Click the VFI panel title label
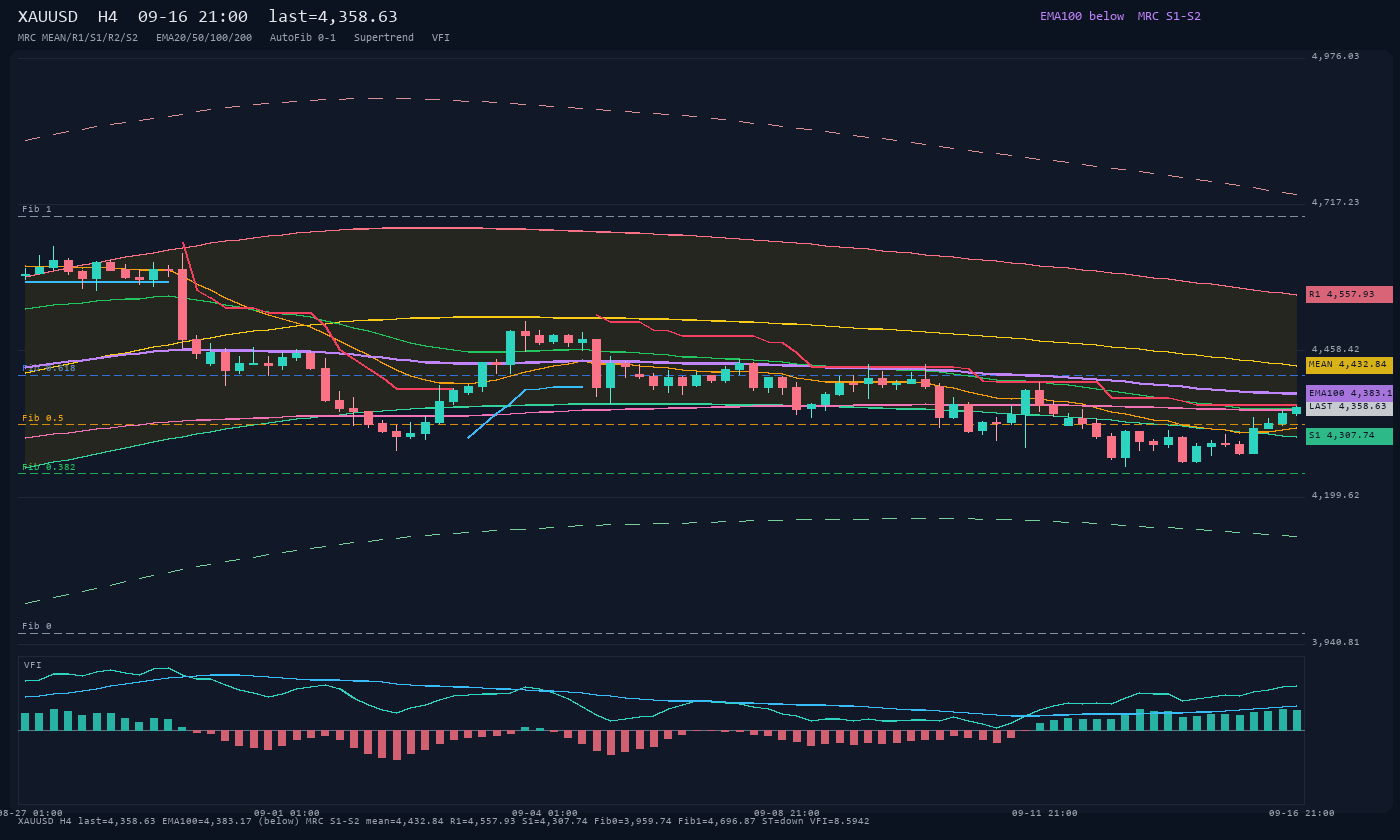 [x=33, y=665]
